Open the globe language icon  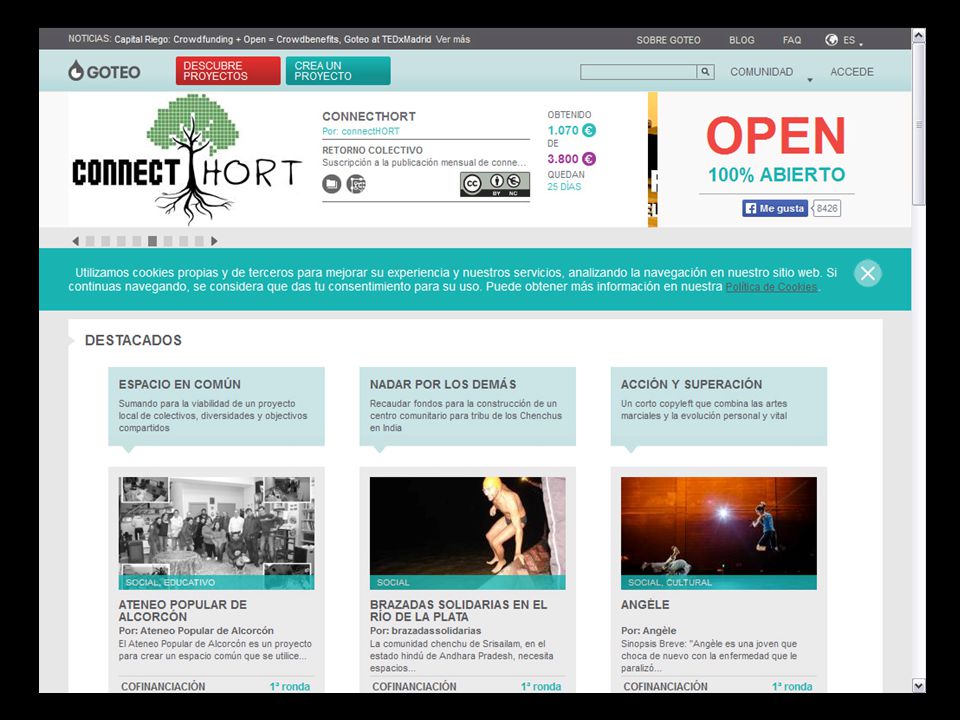coord(831,40)
